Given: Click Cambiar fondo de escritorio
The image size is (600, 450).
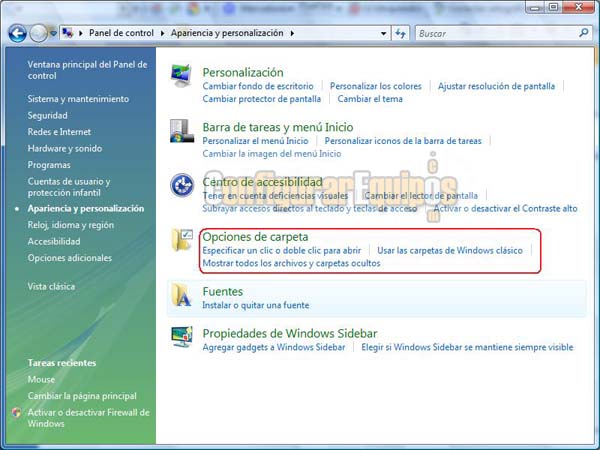Looking at the screenshot, I should tap(258, 86).
